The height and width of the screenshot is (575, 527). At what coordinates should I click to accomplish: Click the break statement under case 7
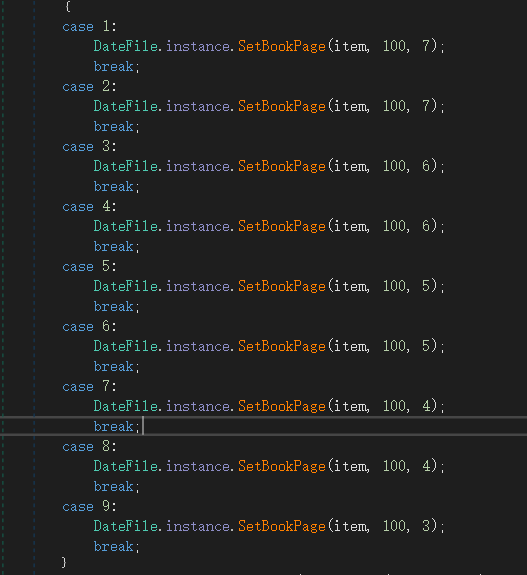117,427
